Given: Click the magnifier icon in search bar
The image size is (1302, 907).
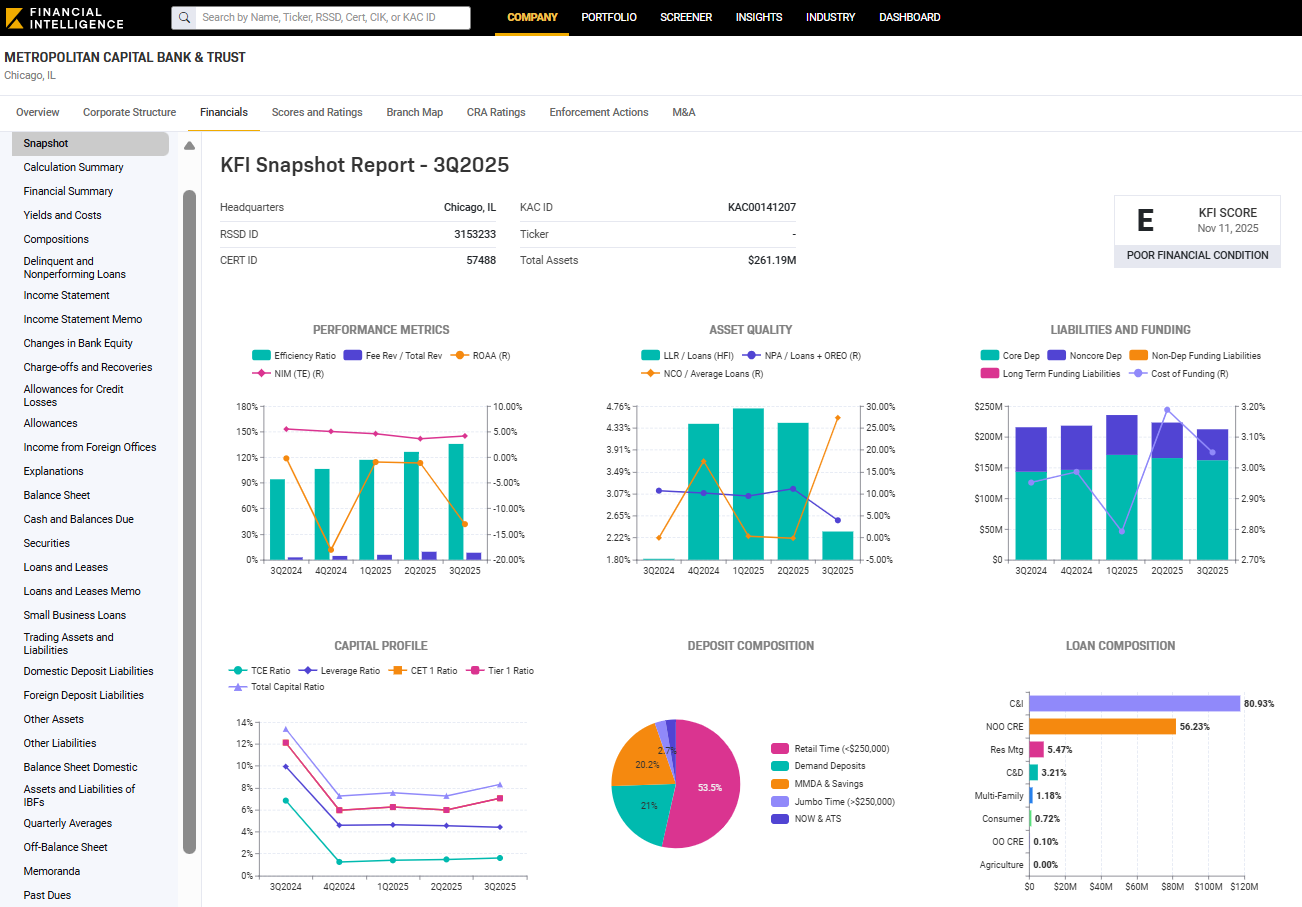Looking at the screenshot, I should click(x=186, y=17).
